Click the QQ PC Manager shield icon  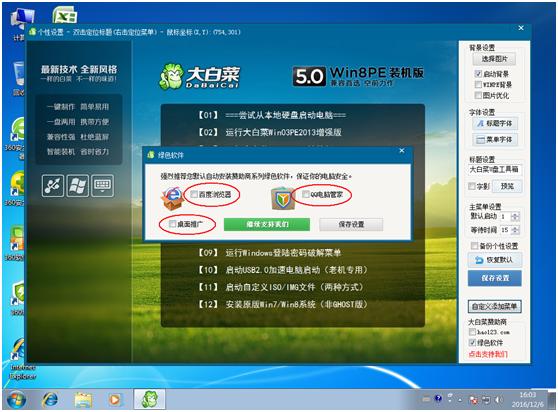point(283,198)
